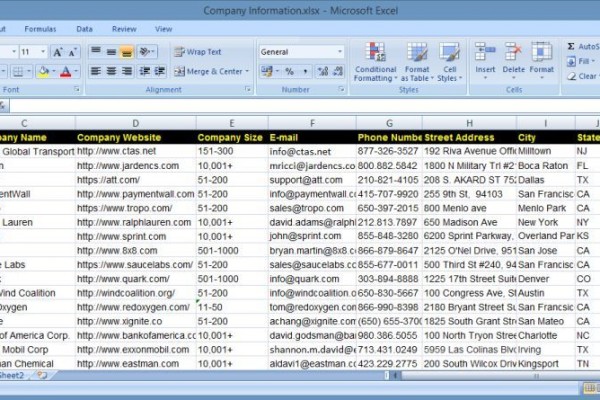Open the text orientation options
The image size is (600, 400).
click(147, 51)
